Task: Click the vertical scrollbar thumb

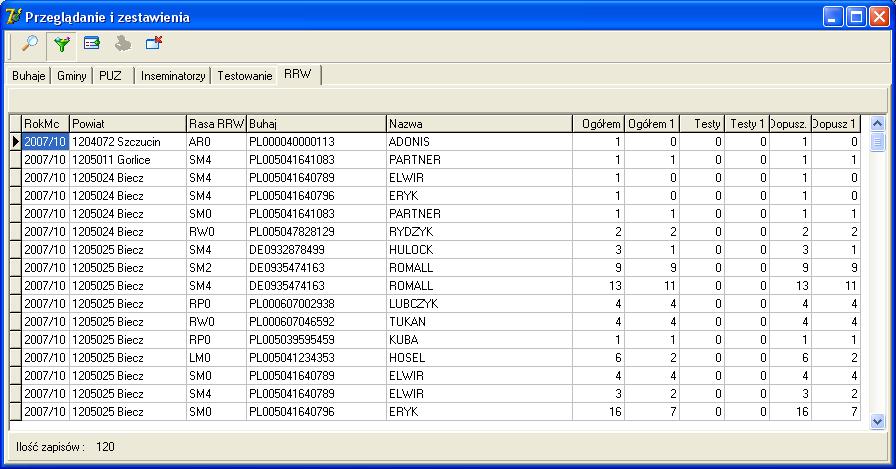Action: pyautogui.click(x=877, y=141)
